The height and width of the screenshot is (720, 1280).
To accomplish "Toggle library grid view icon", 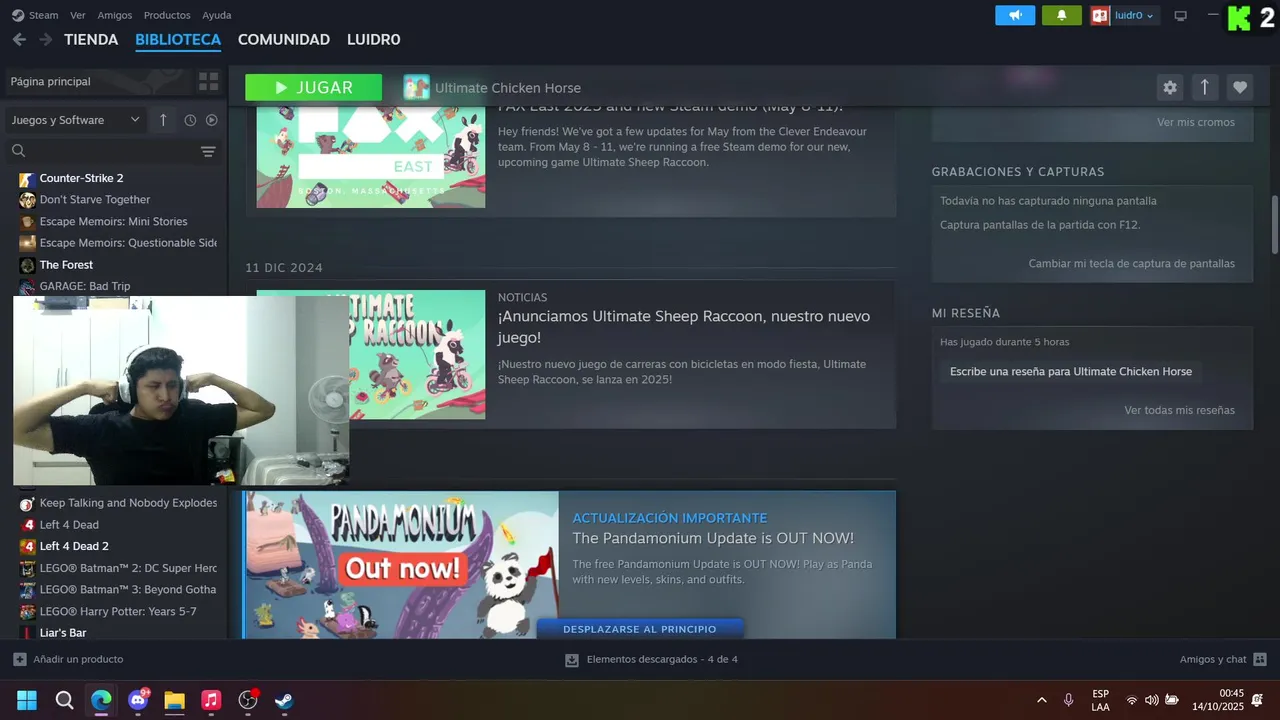I will [208, 81].
